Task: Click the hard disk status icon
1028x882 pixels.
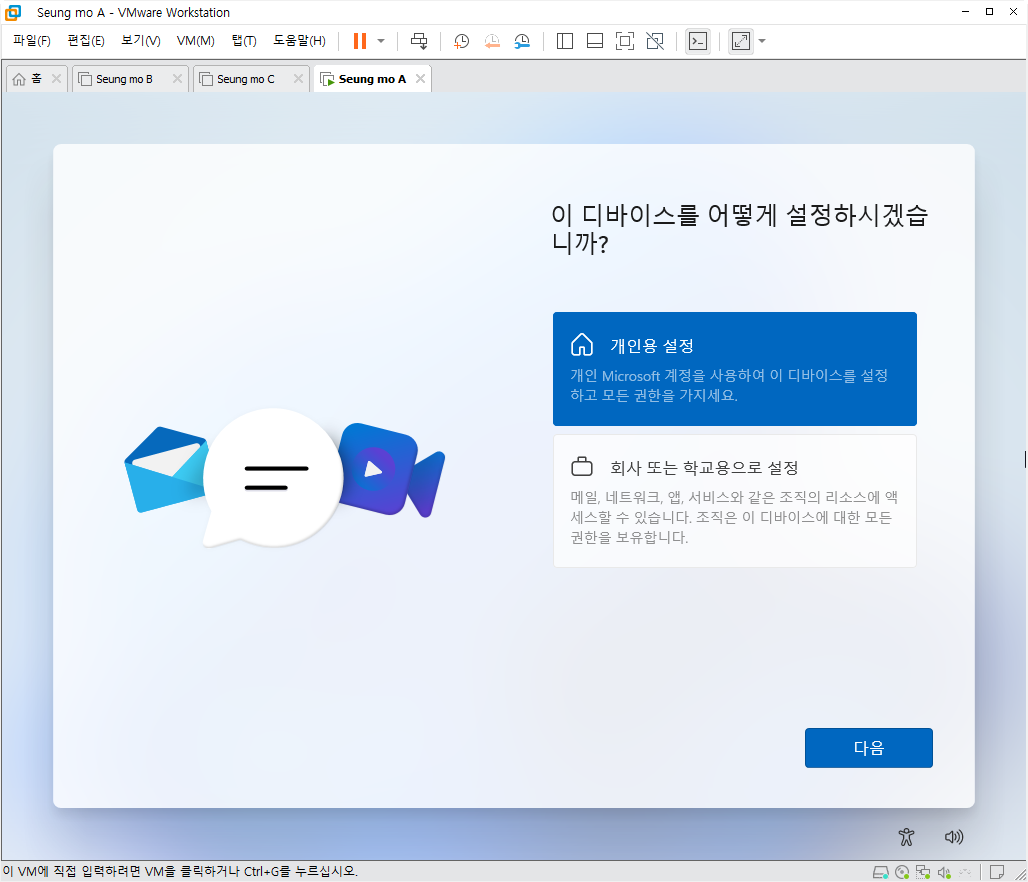Action: click(880, 872)
